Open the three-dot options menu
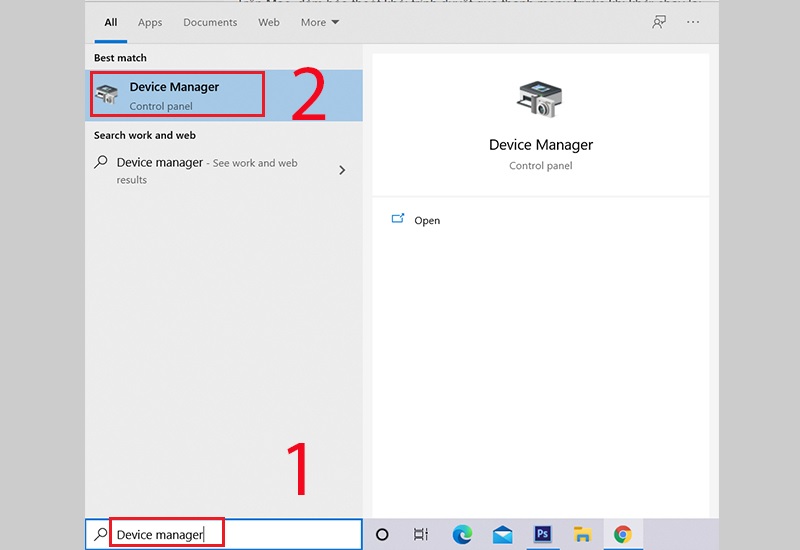Image resolution: width=800 pixels, height=550 pixels. [693, 22]
